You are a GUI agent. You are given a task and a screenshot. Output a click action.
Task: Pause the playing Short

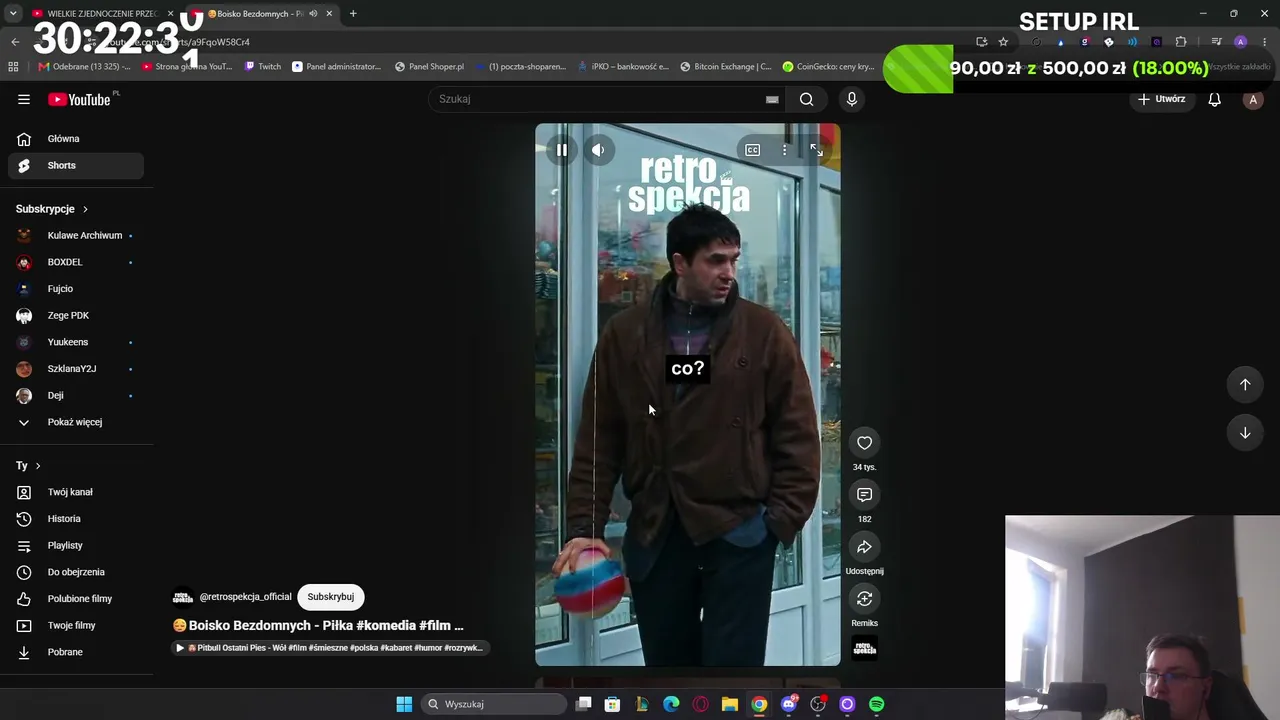click(562, 150)
